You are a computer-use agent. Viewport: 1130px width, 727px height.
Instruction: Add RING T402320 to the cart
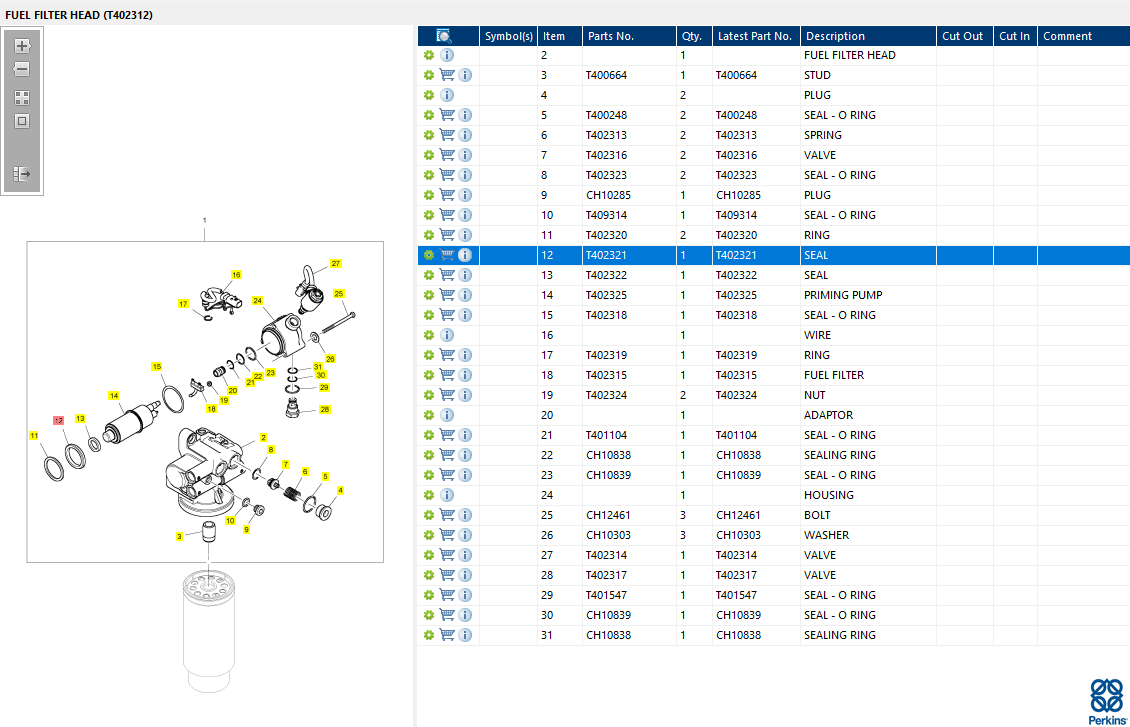pyautogui.click(x=447, y=235)
